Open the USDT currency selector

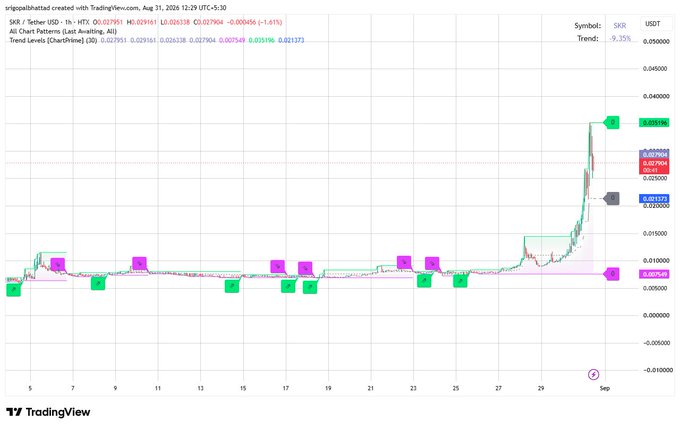pos(655,24)
